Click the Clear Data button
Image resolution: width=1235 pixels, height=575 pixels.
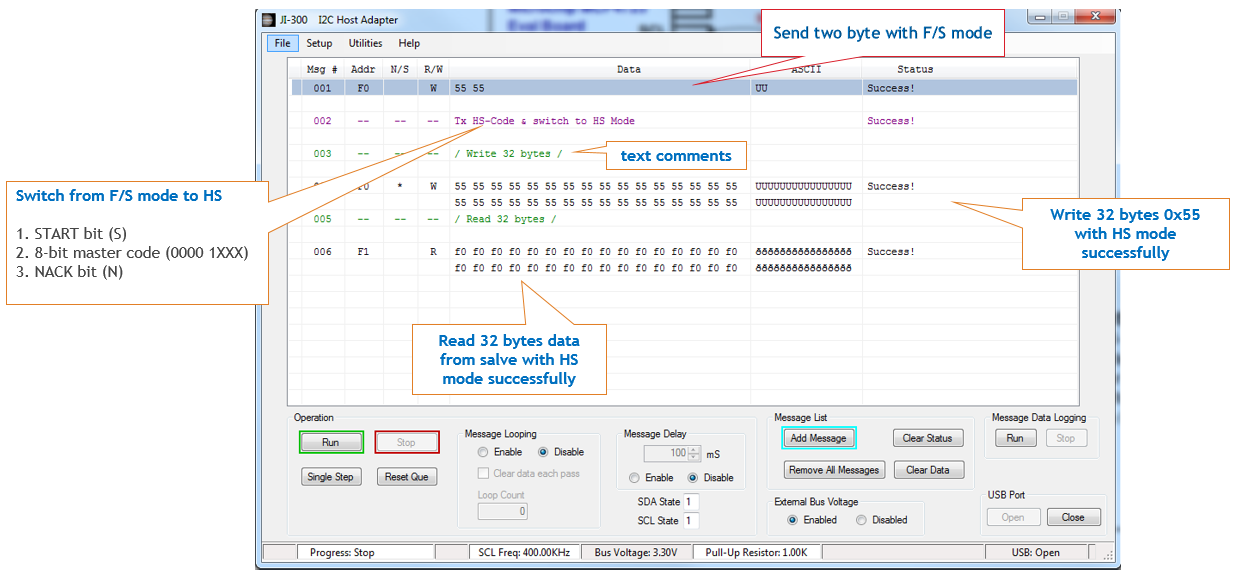[927, 470]
